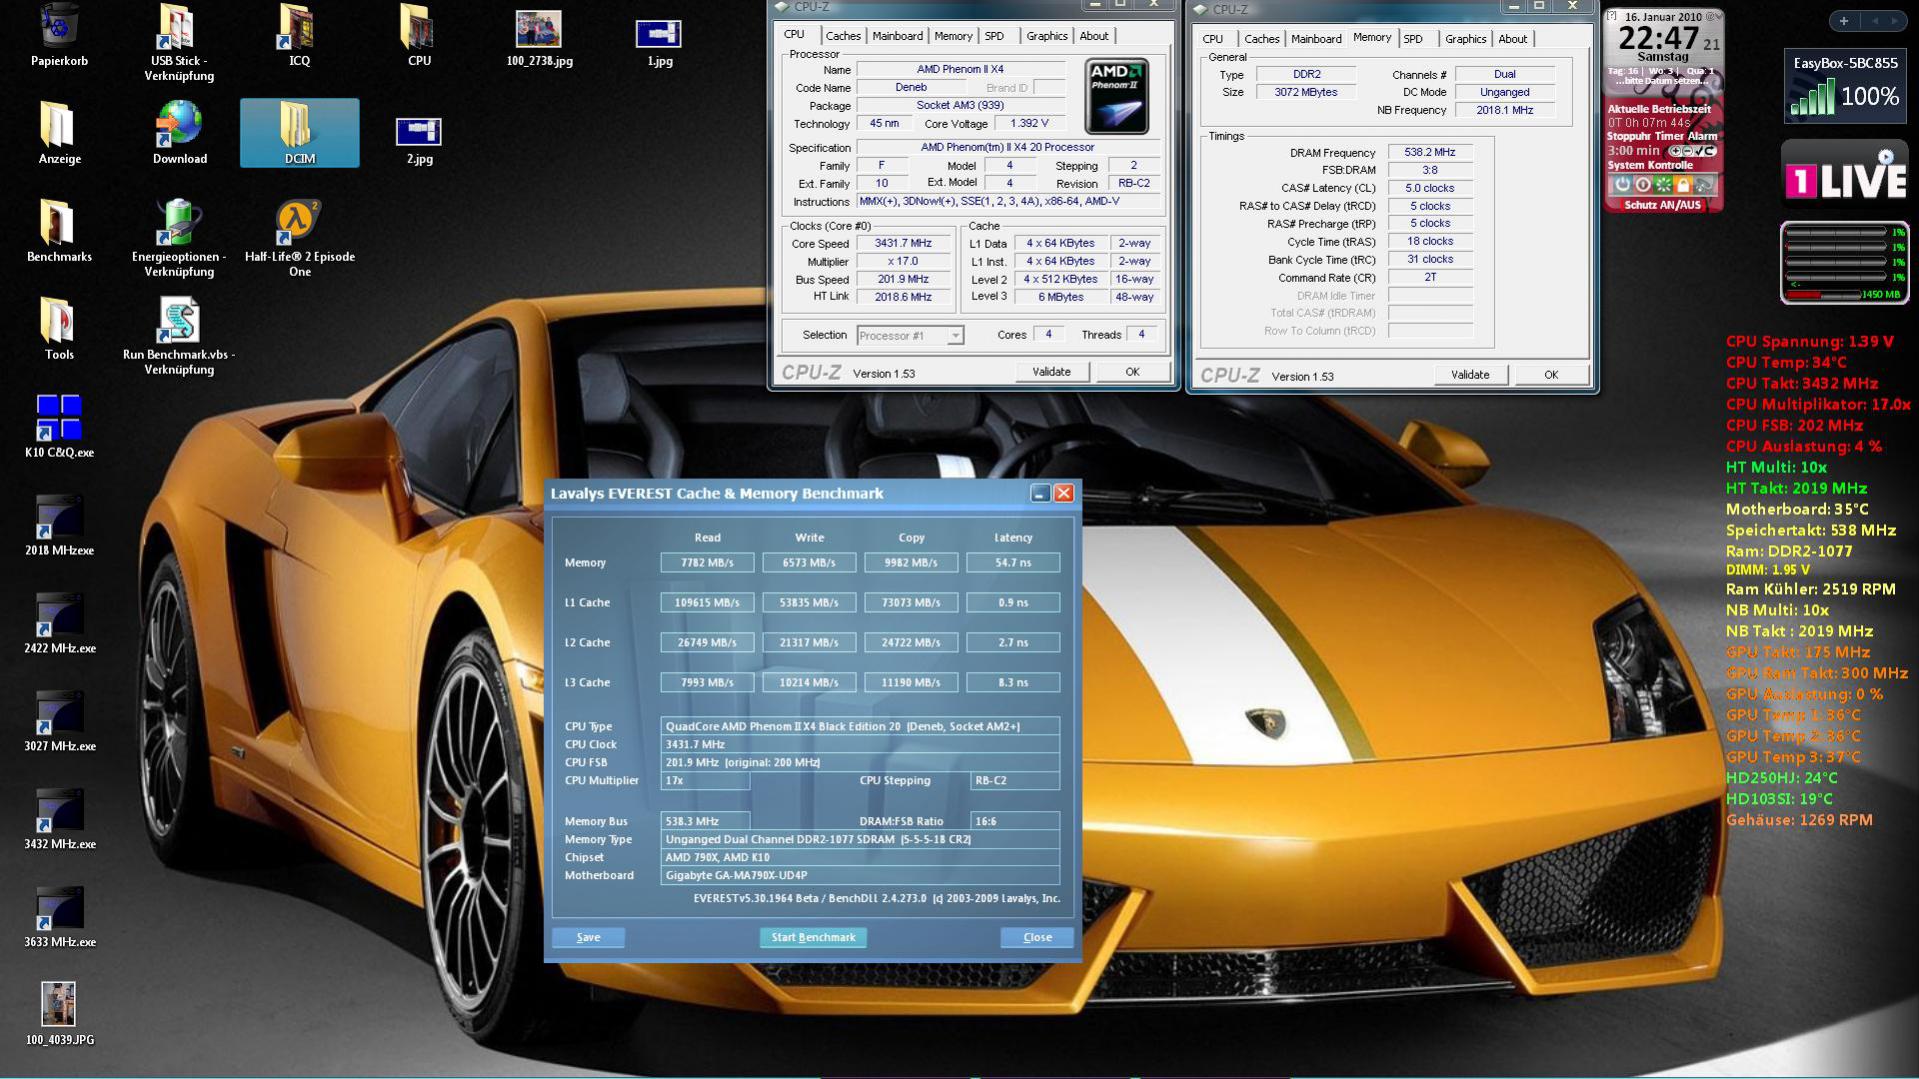
Task: Open the Processor #1 selection dropdown
Action: [x=910, y=336]
